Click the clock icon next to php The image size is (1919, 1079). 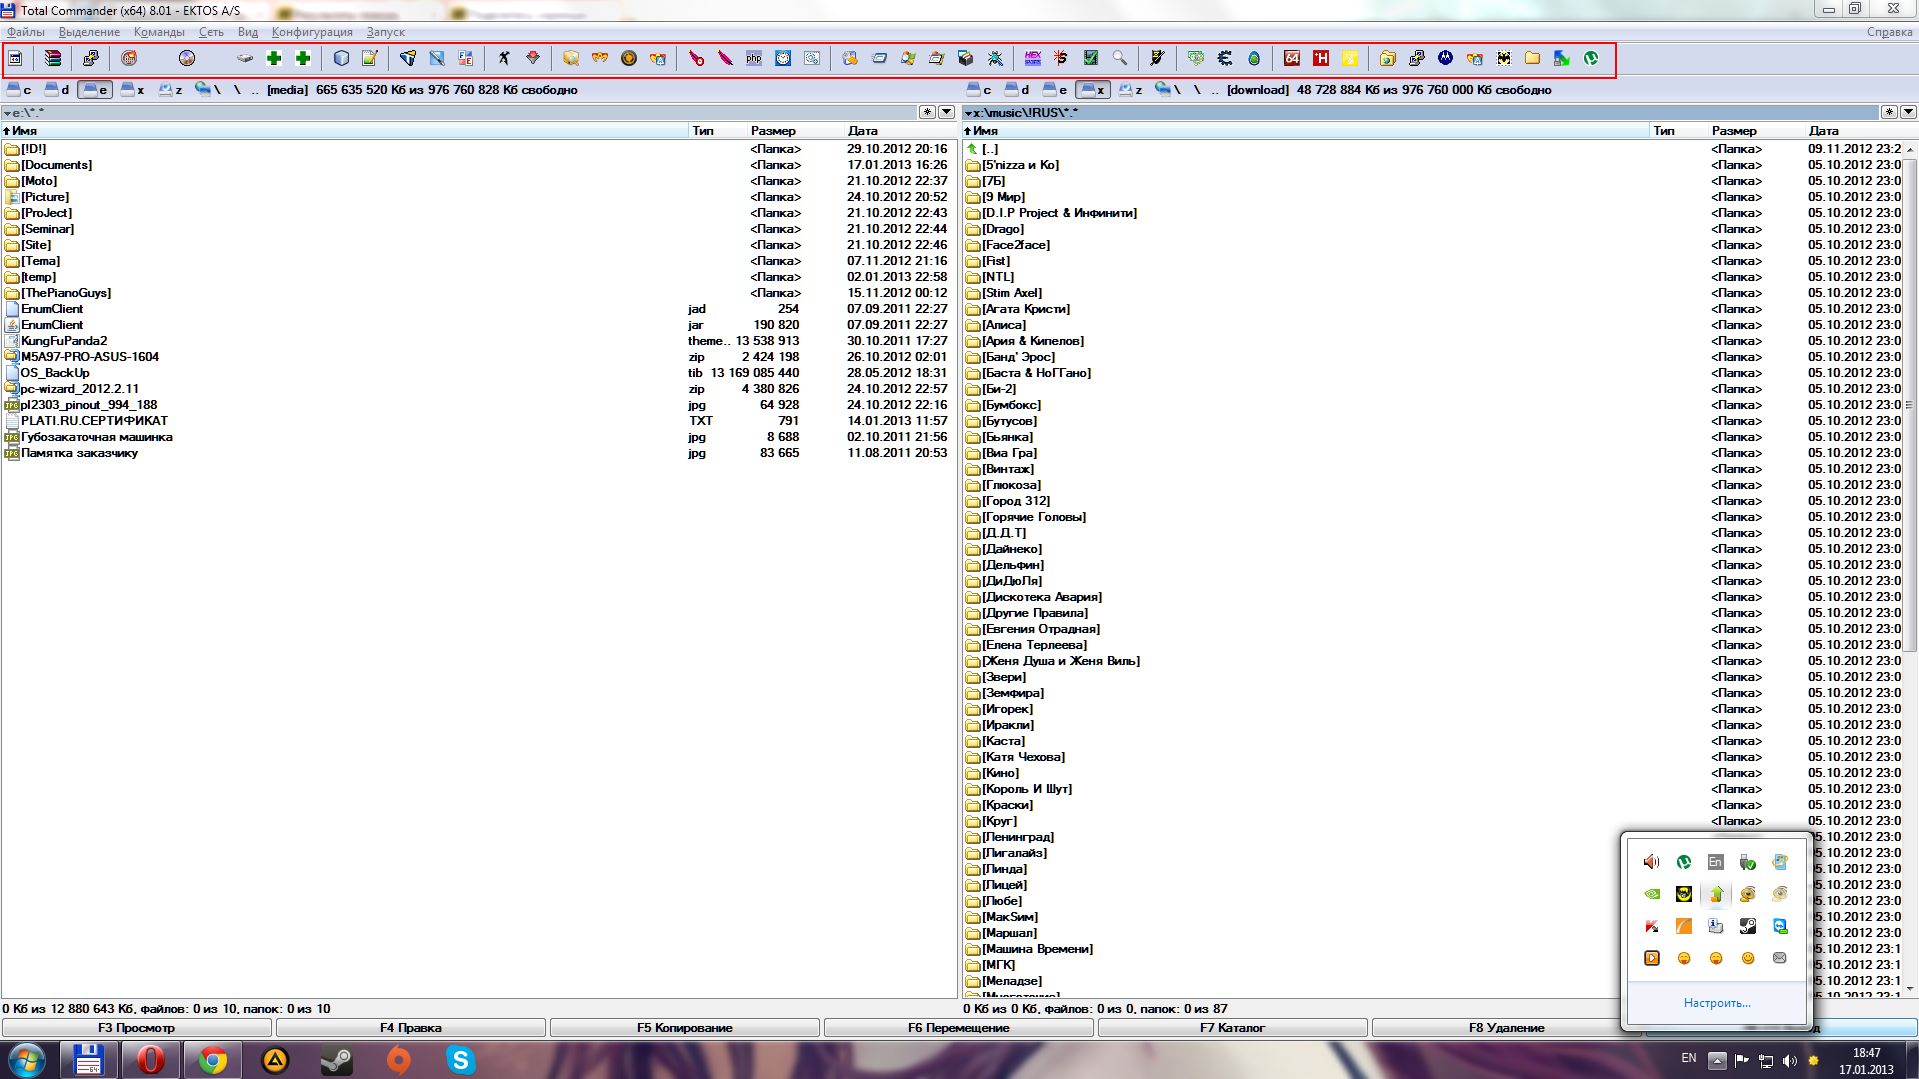point(783,58)
